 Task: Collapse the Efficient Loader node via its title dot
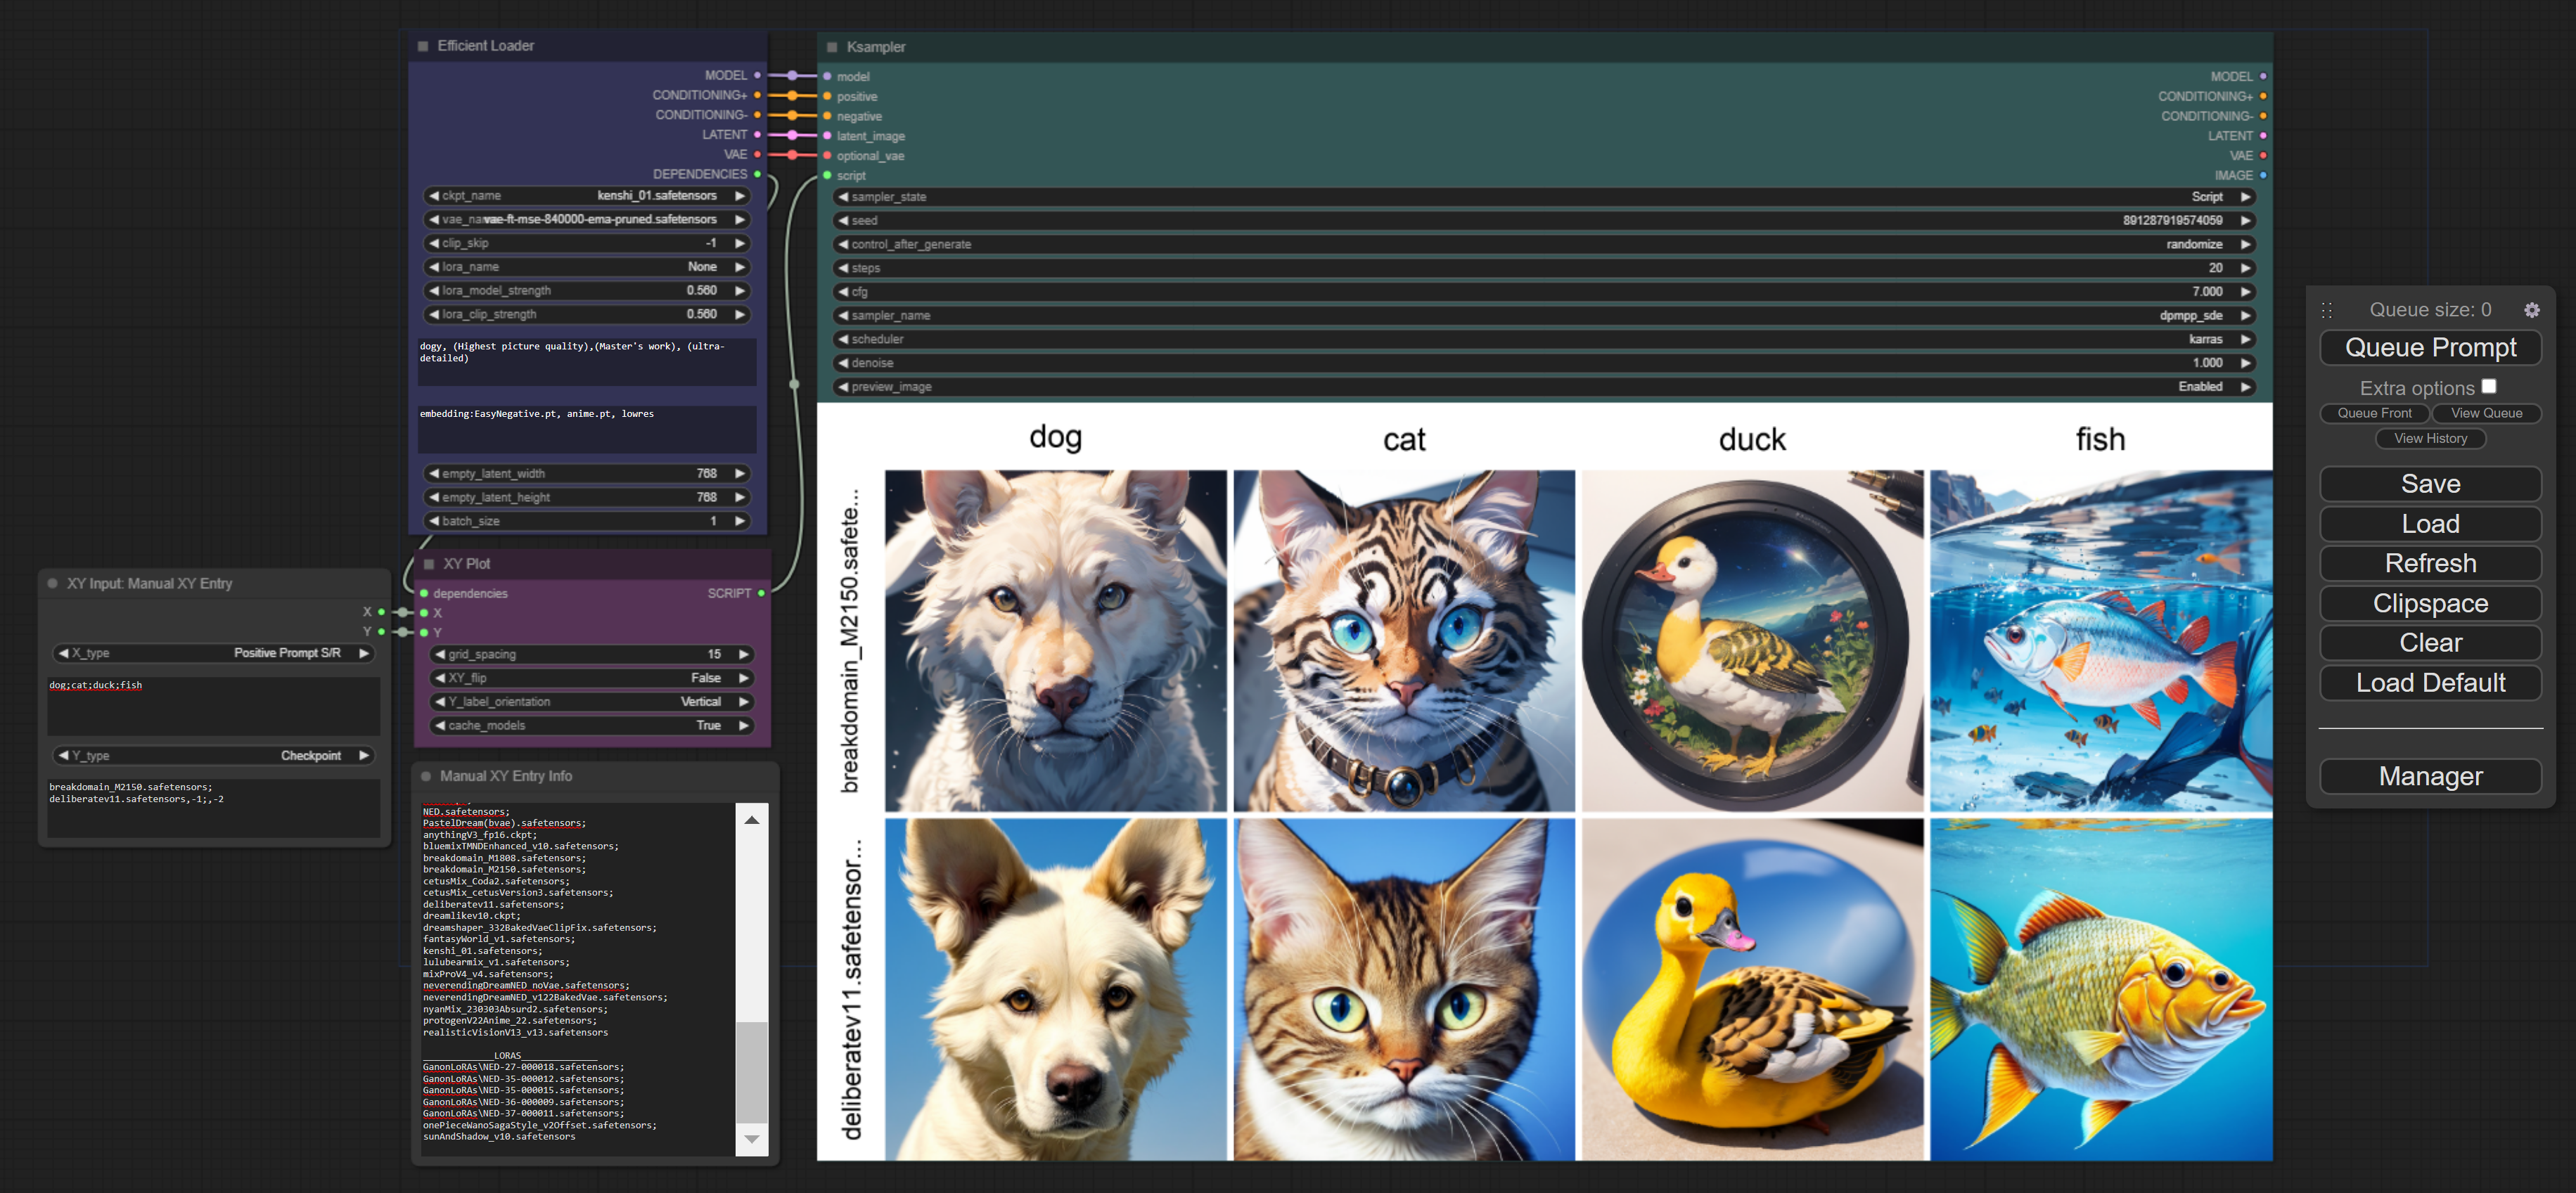423,46
